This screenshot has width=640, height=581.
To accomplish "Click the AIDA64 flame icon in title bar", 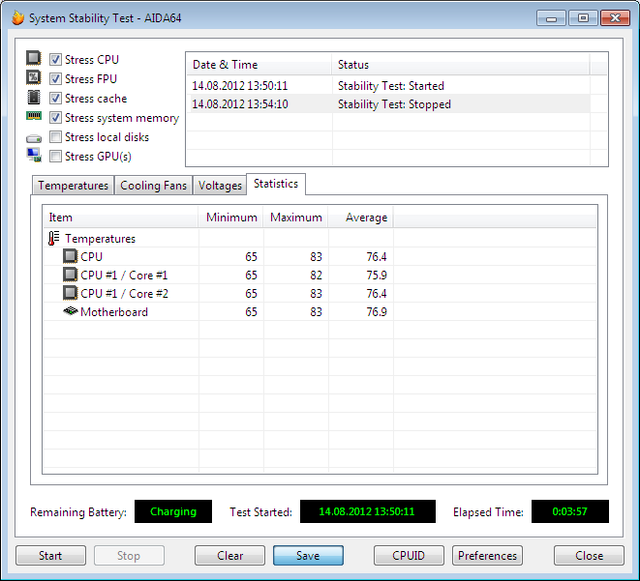I will tap(17, 18).
